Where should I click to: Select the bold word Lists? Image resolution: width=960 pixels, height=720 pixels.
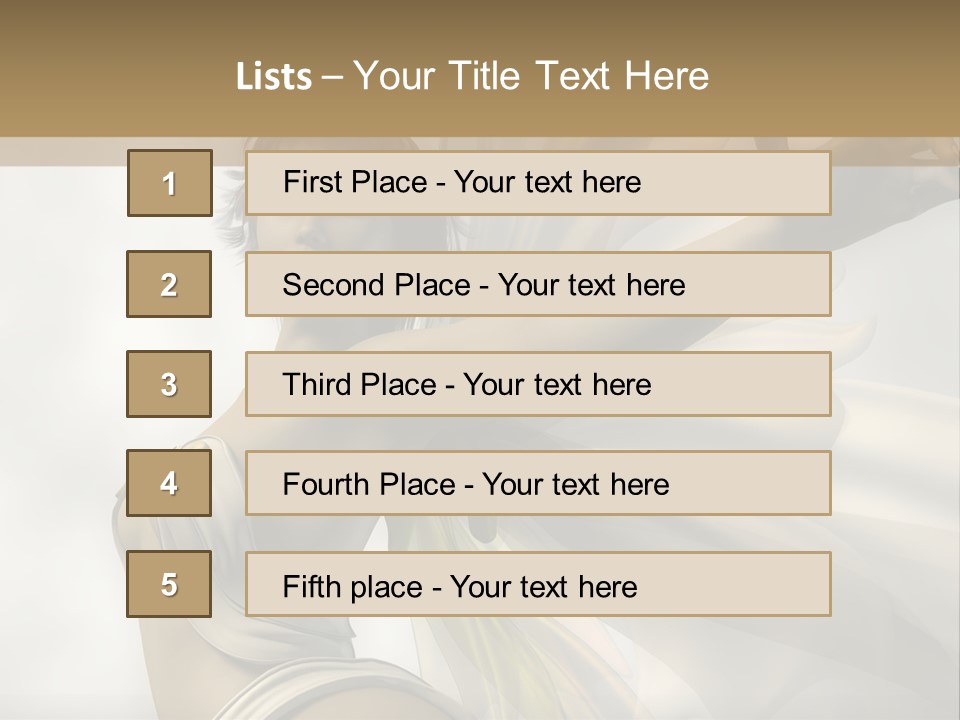tap(274, 77)
